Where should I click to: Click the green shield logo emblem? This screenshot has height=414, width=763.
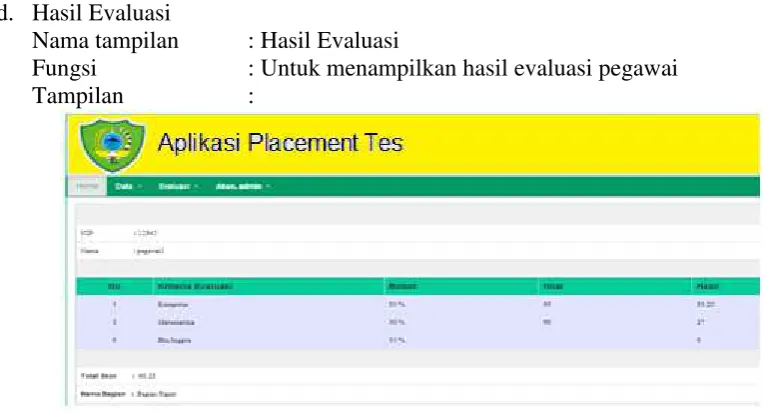tap(112, 145)
